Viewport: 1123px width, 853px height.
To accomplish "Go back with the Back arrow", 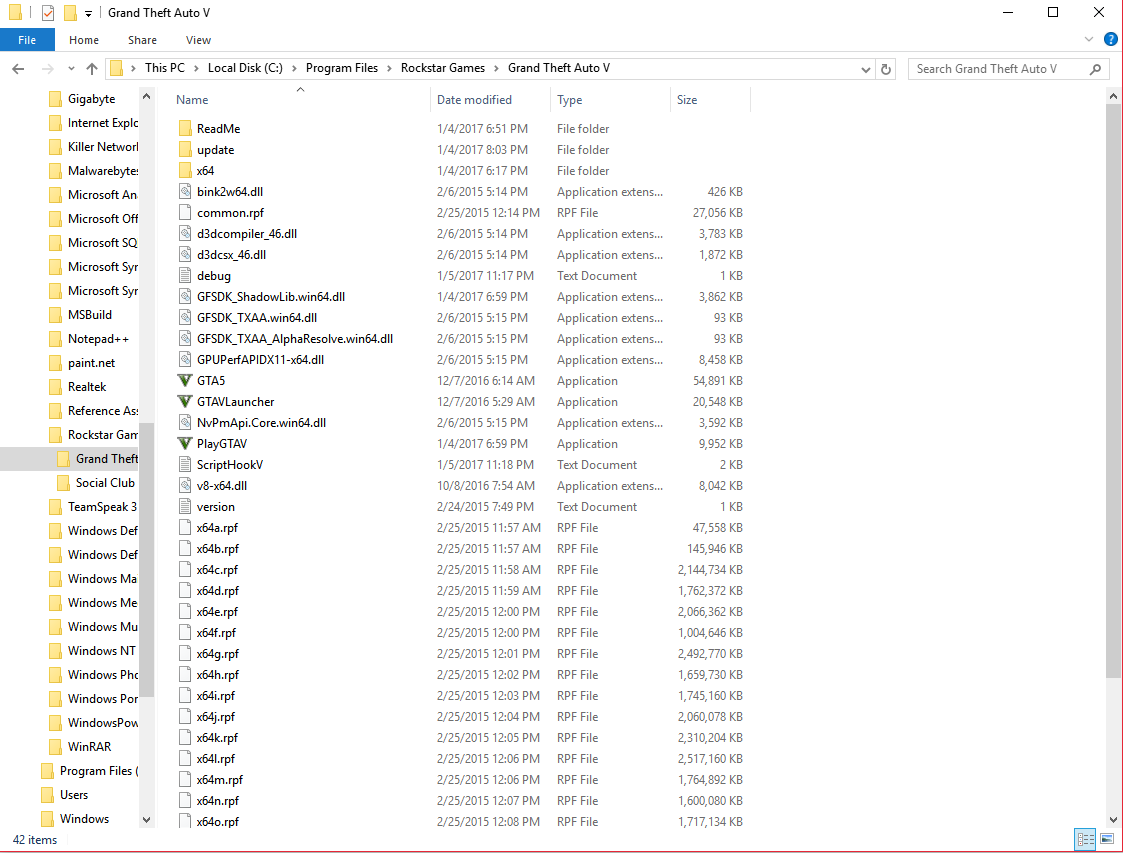I will tap(18, 69).
